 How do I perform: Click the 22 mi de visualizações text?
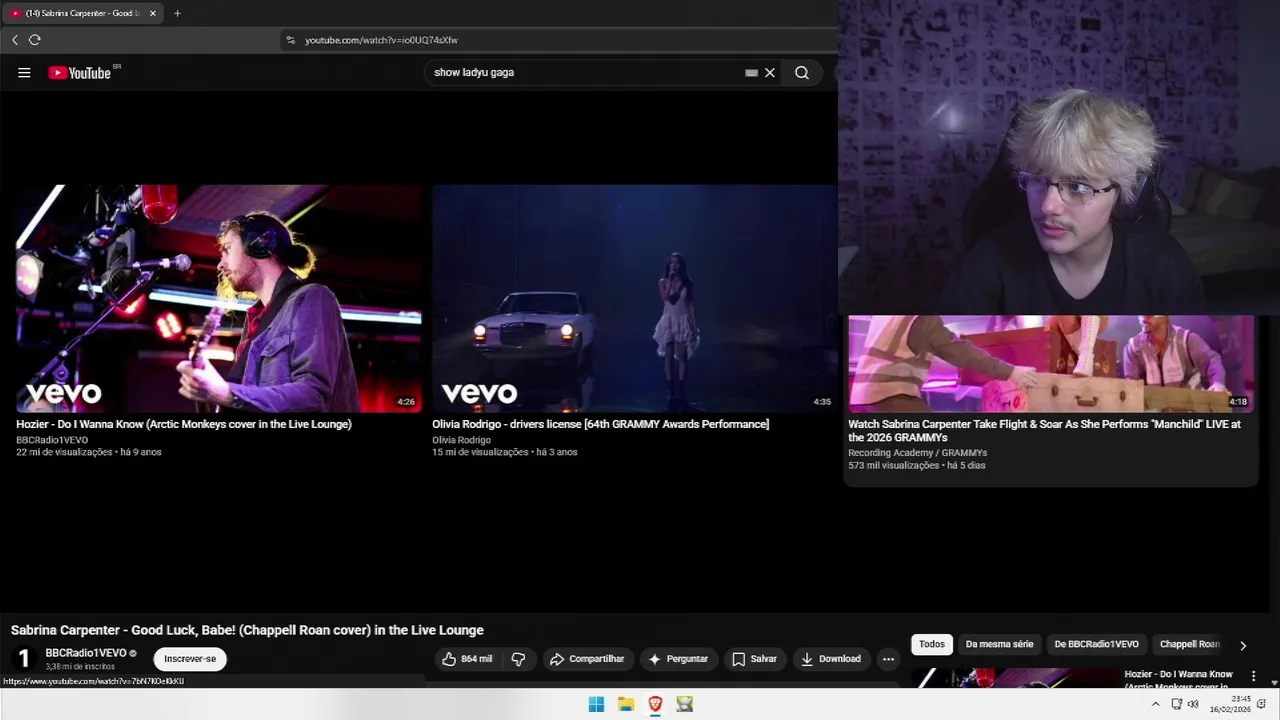(64, 452)
